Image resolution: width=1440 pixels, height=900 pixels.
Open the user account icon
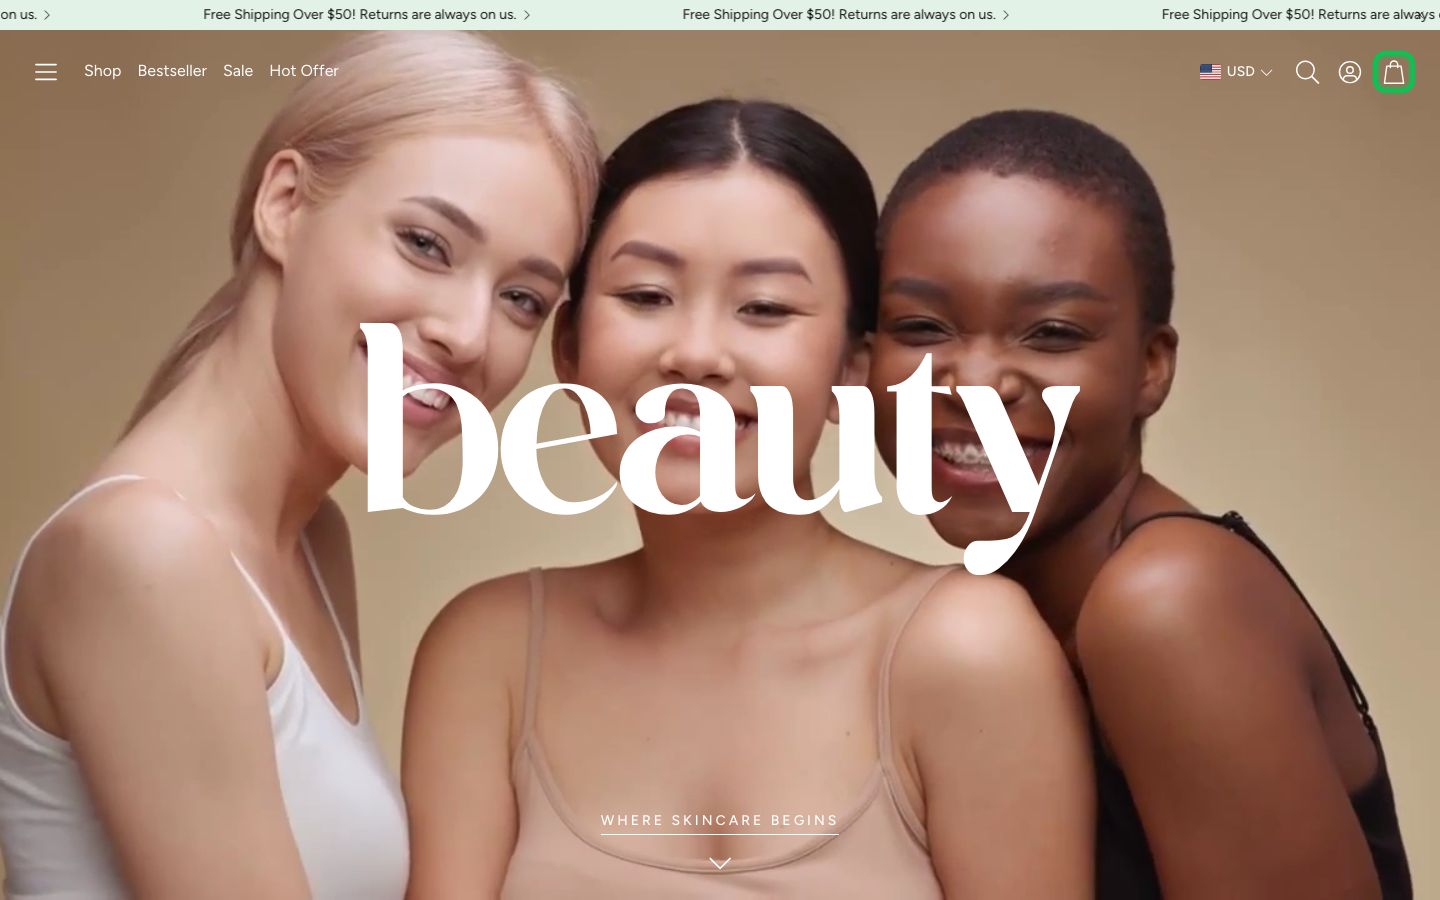pyautogui.click(x=1350, y=72)
